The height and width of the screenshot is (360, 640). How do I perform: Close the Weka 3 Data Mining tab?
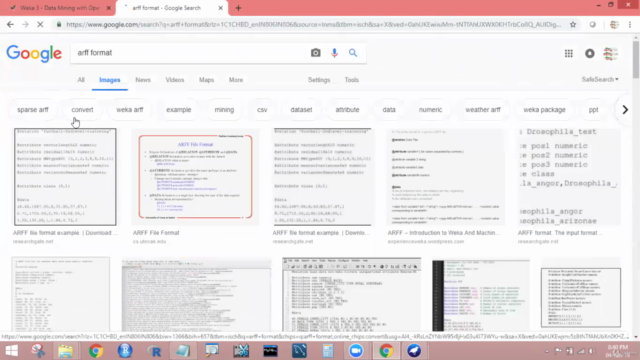pos(109,8)
